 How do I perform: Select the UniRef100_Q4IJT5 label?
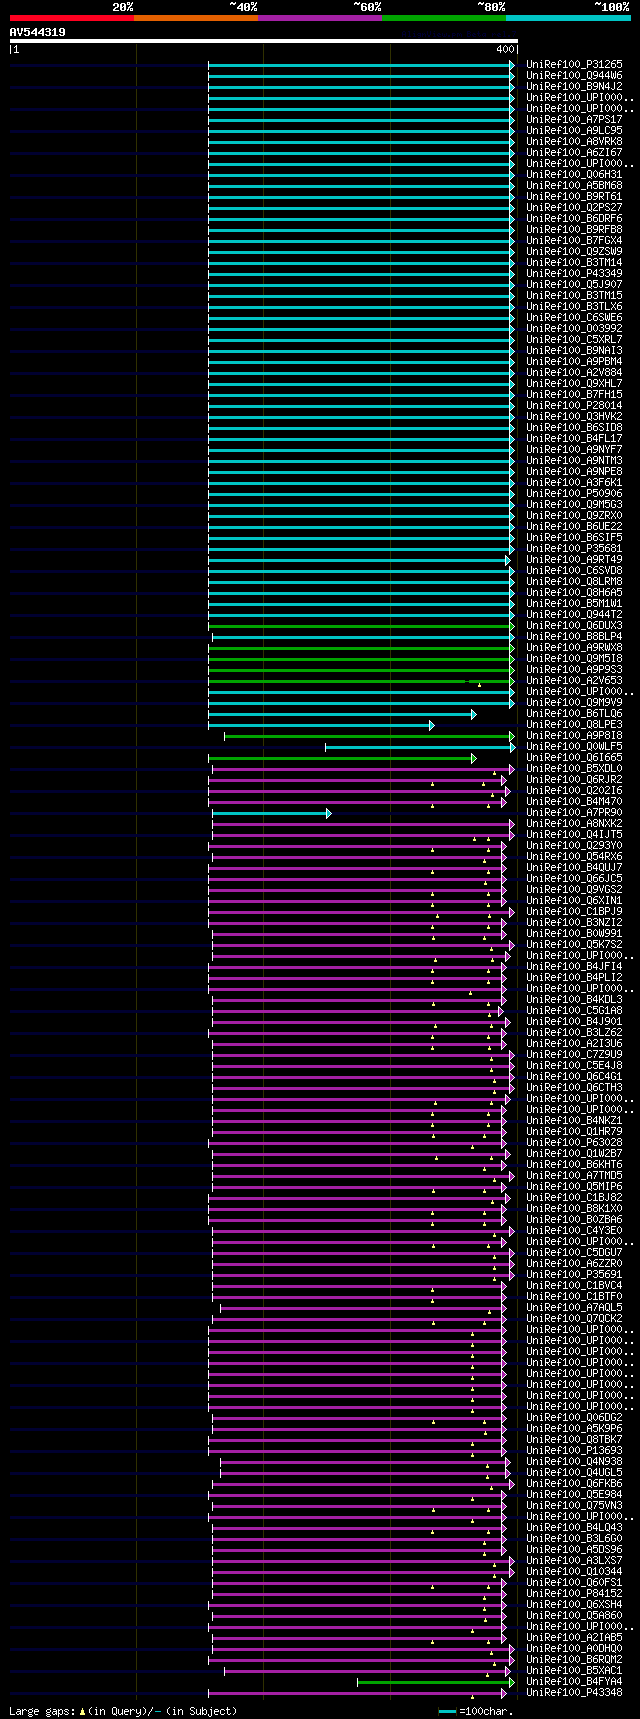coord(574,835)
